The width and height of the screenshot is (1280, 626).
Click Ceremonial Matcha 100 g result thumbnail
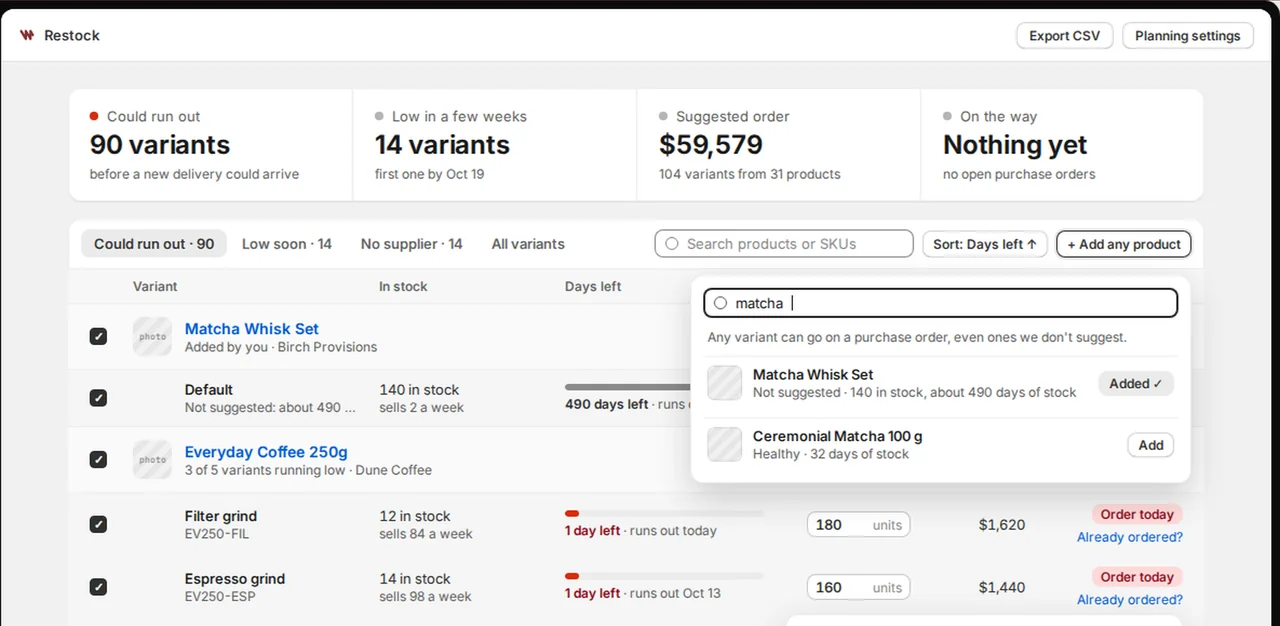[x=724, y=445]
